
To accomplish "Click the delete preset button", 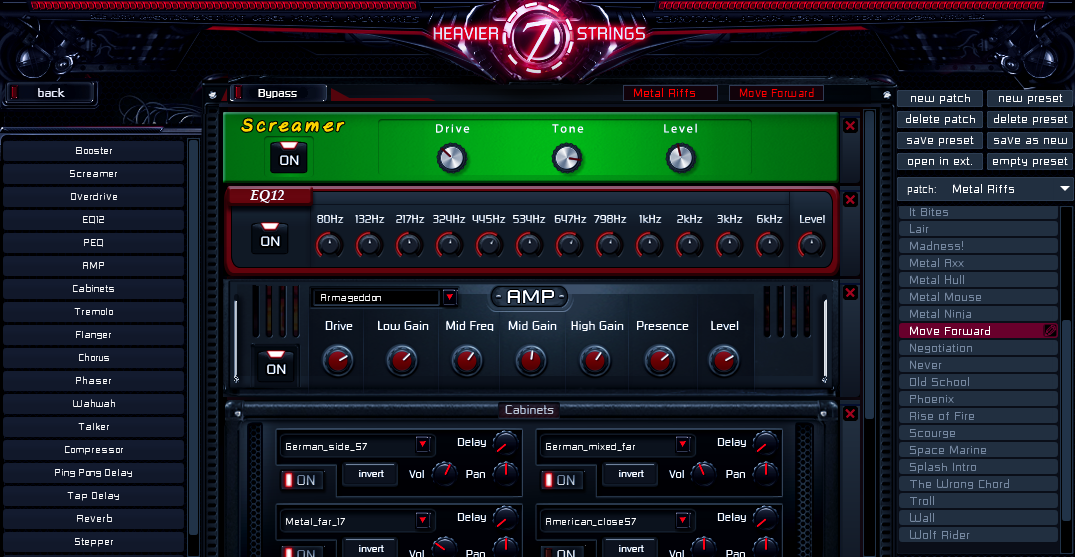I will coord(1030,119).
